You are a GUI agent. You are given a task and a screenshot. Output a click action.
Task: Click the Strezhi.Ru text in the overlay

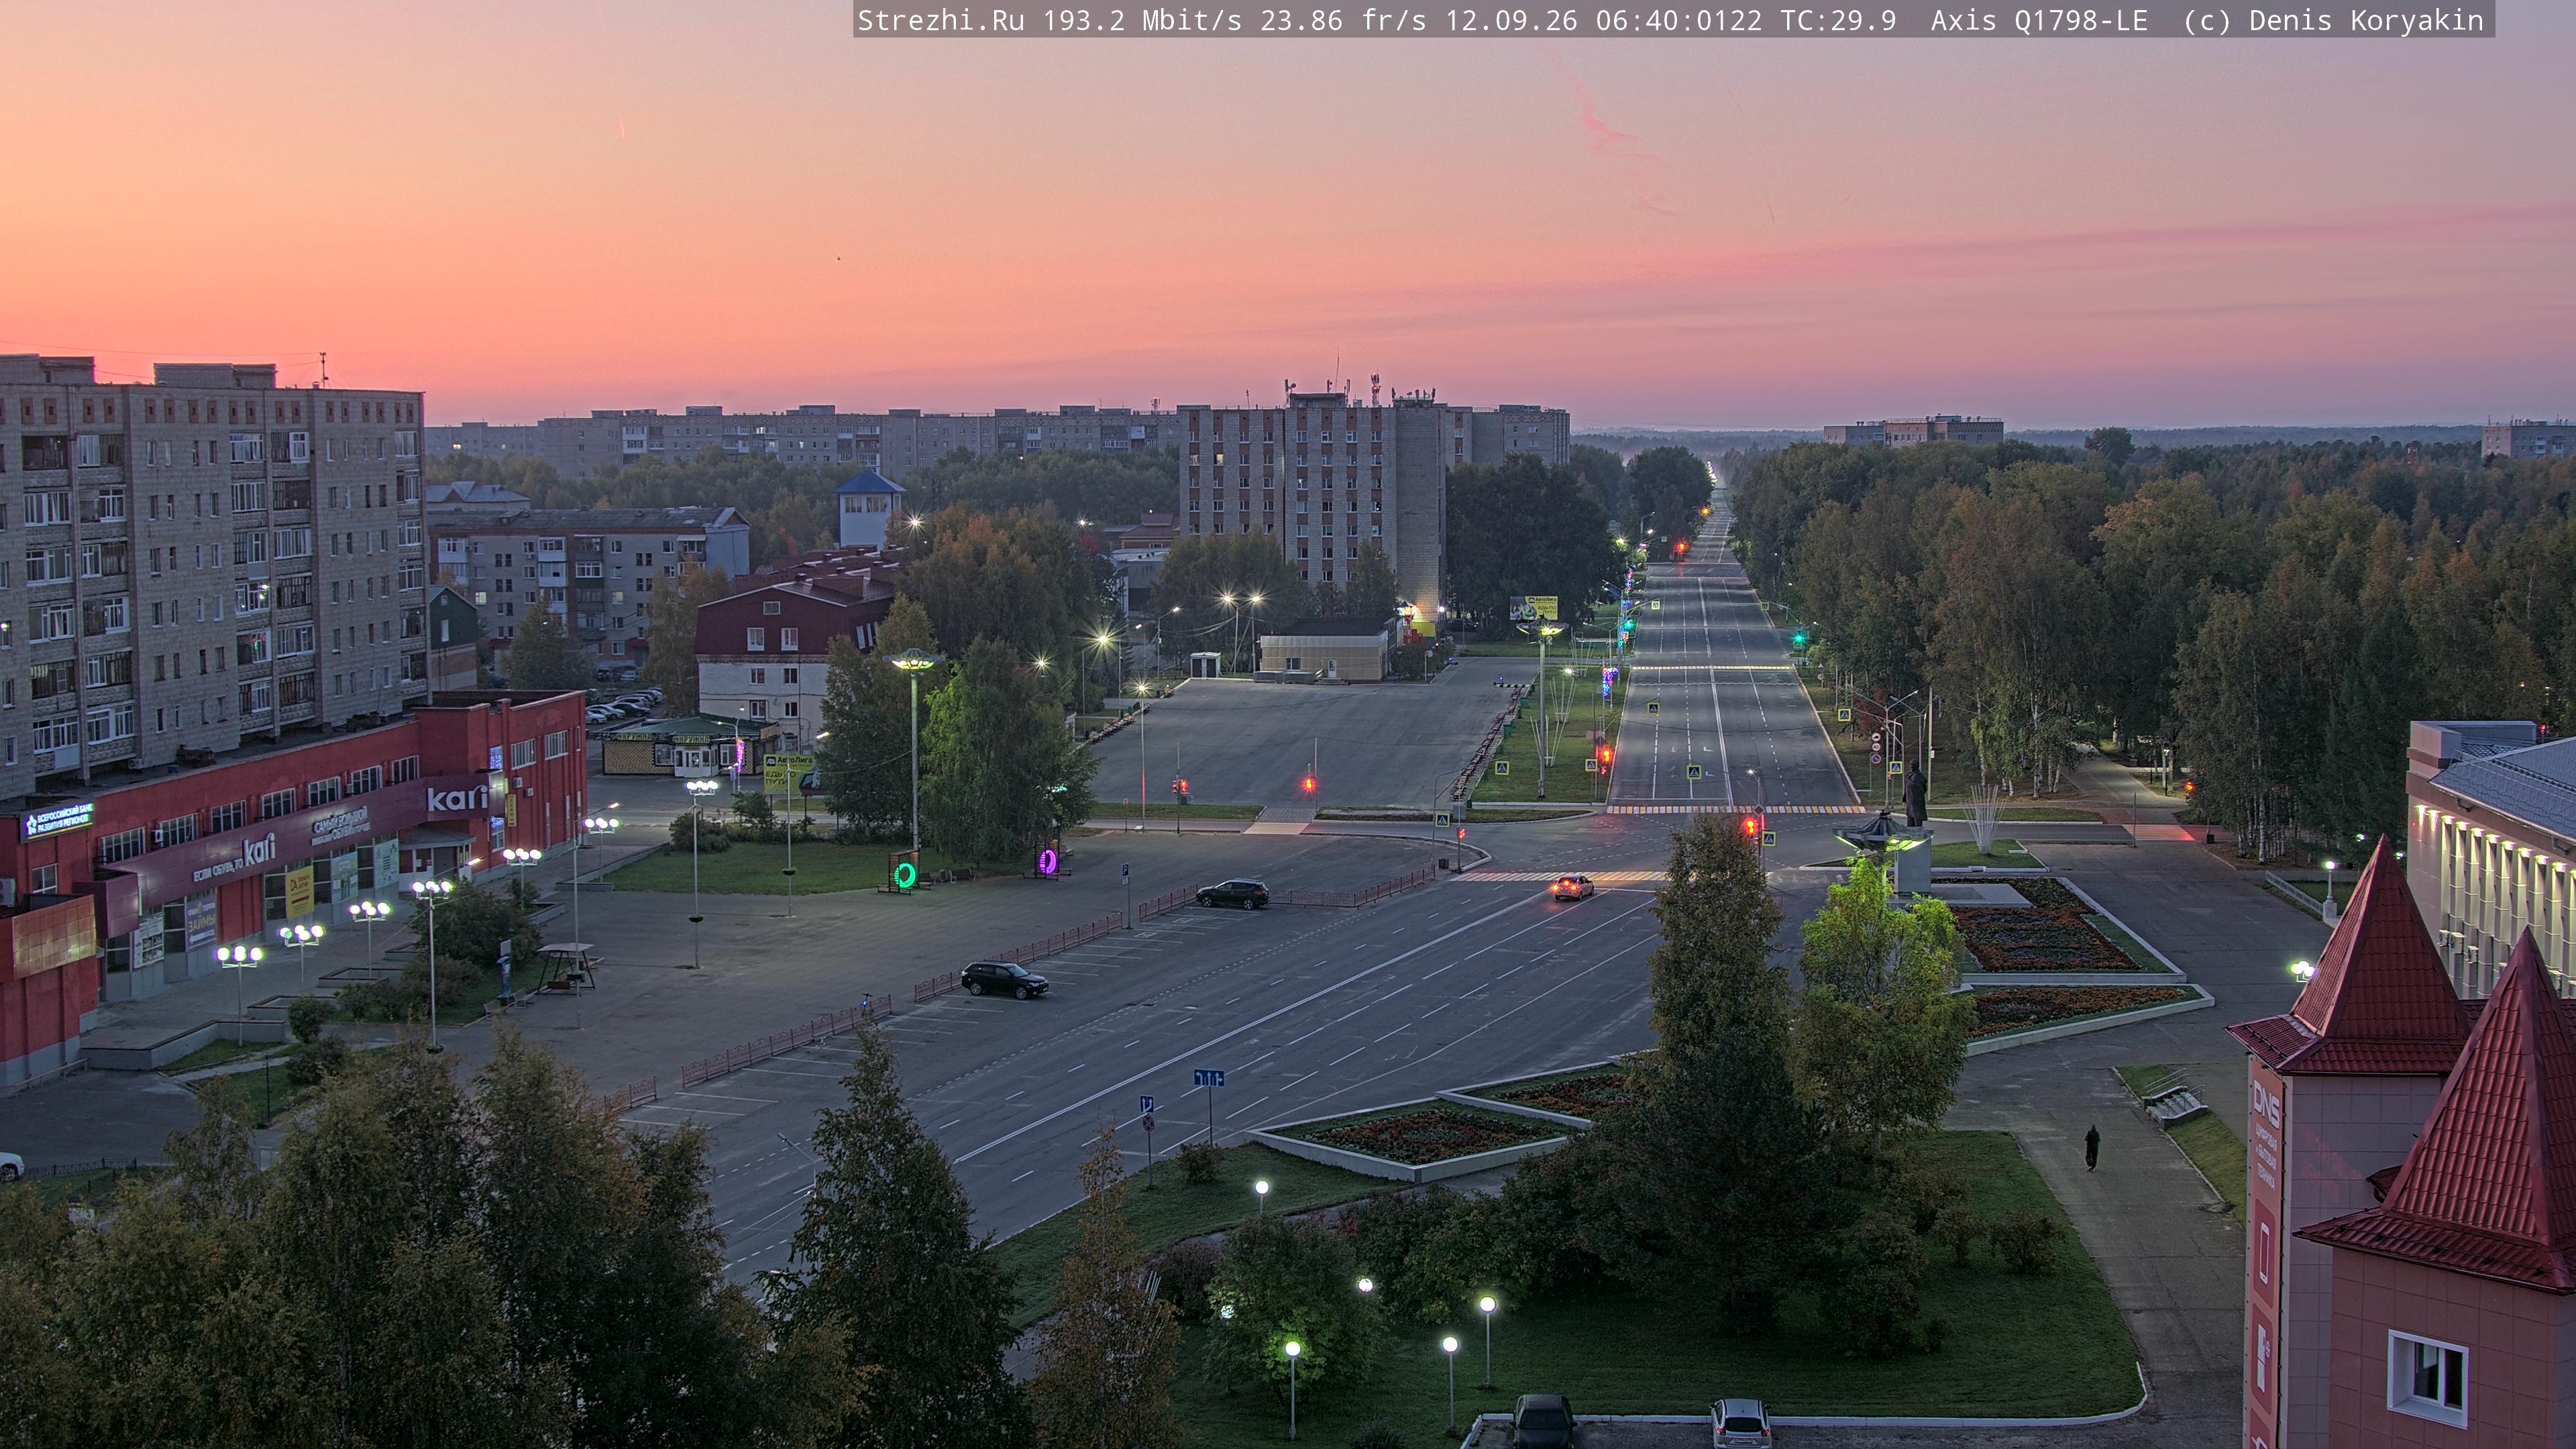pyautogui.click(x=941, y=21)
